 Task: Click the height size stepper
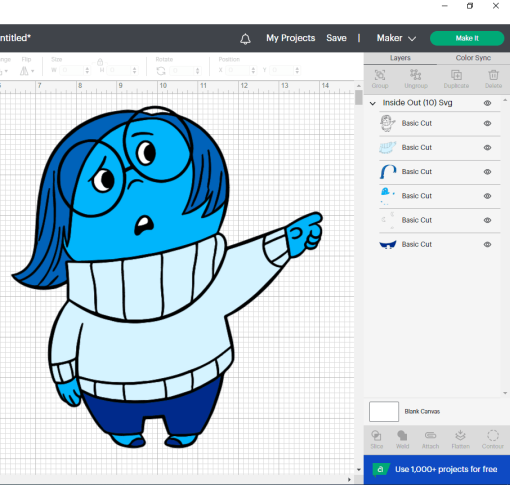[x=134, y=70]
